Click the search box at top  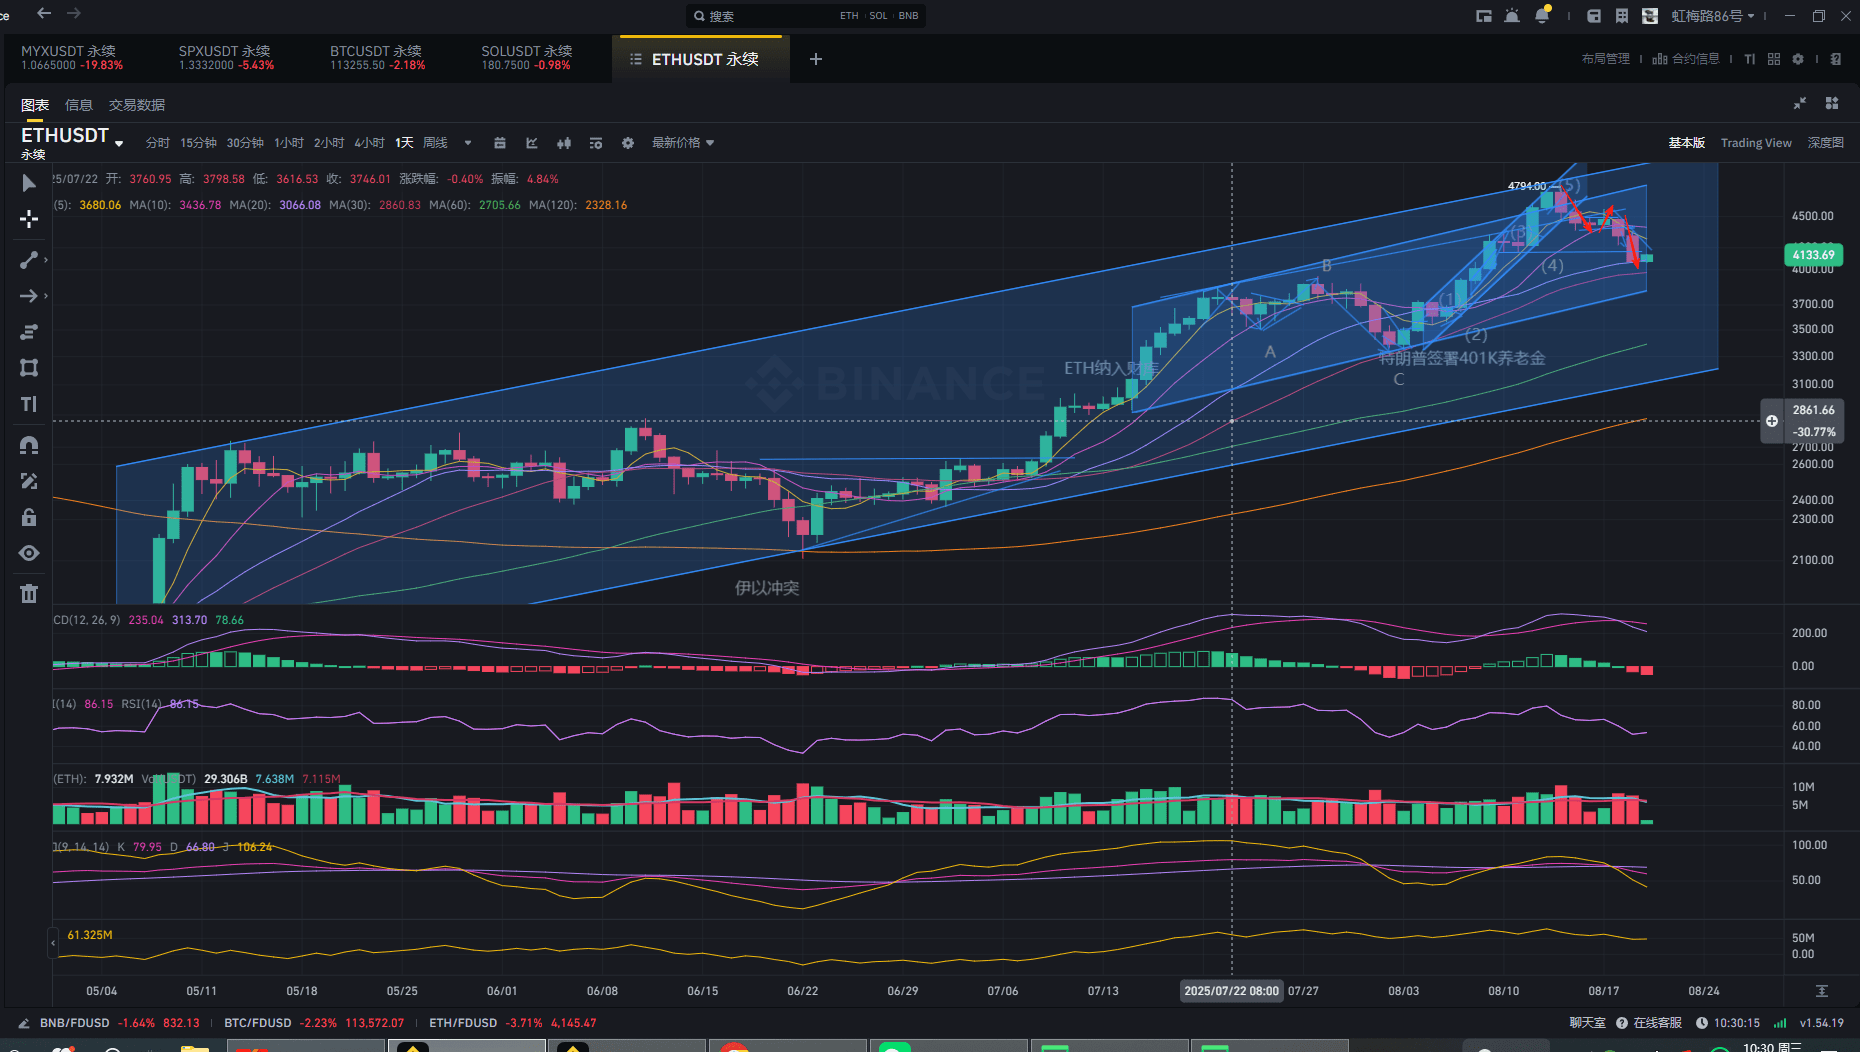[x=805, y=16]
